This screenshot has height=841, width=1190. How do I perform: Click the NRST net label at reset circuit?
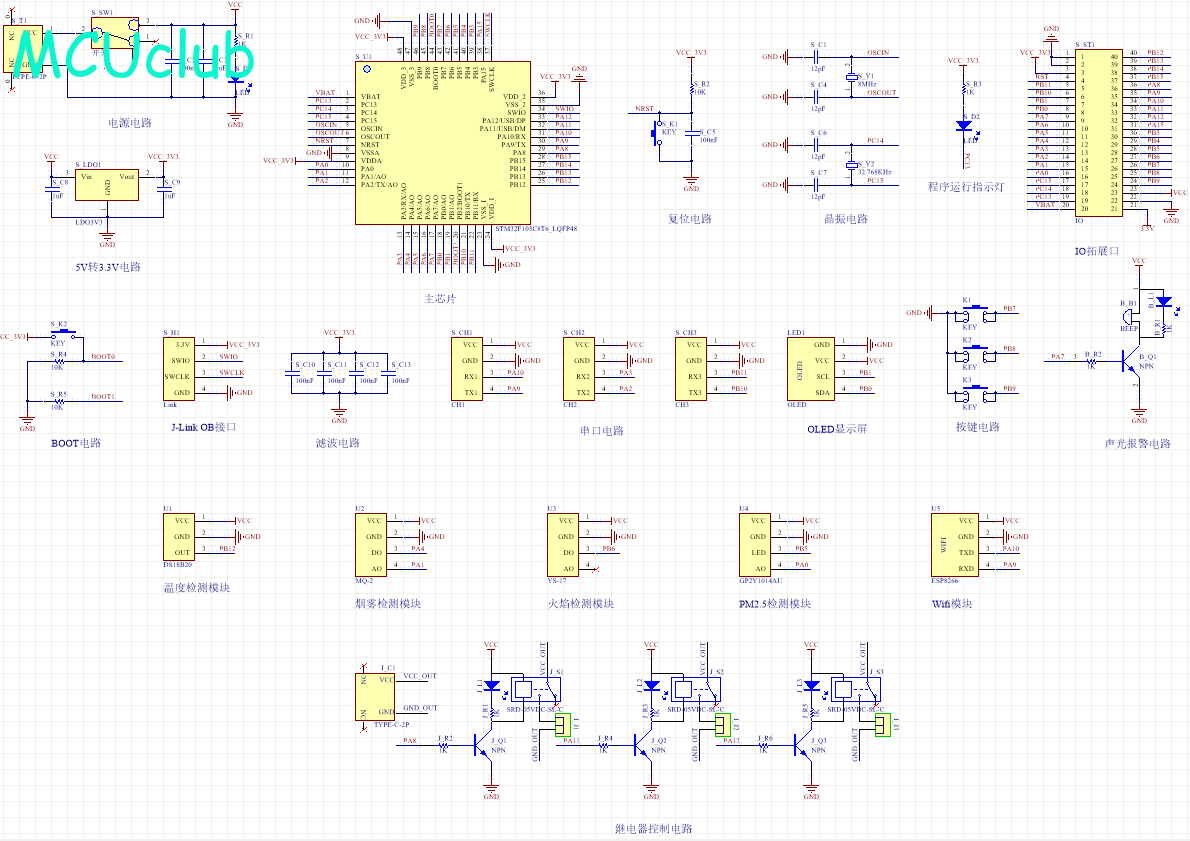644,109
